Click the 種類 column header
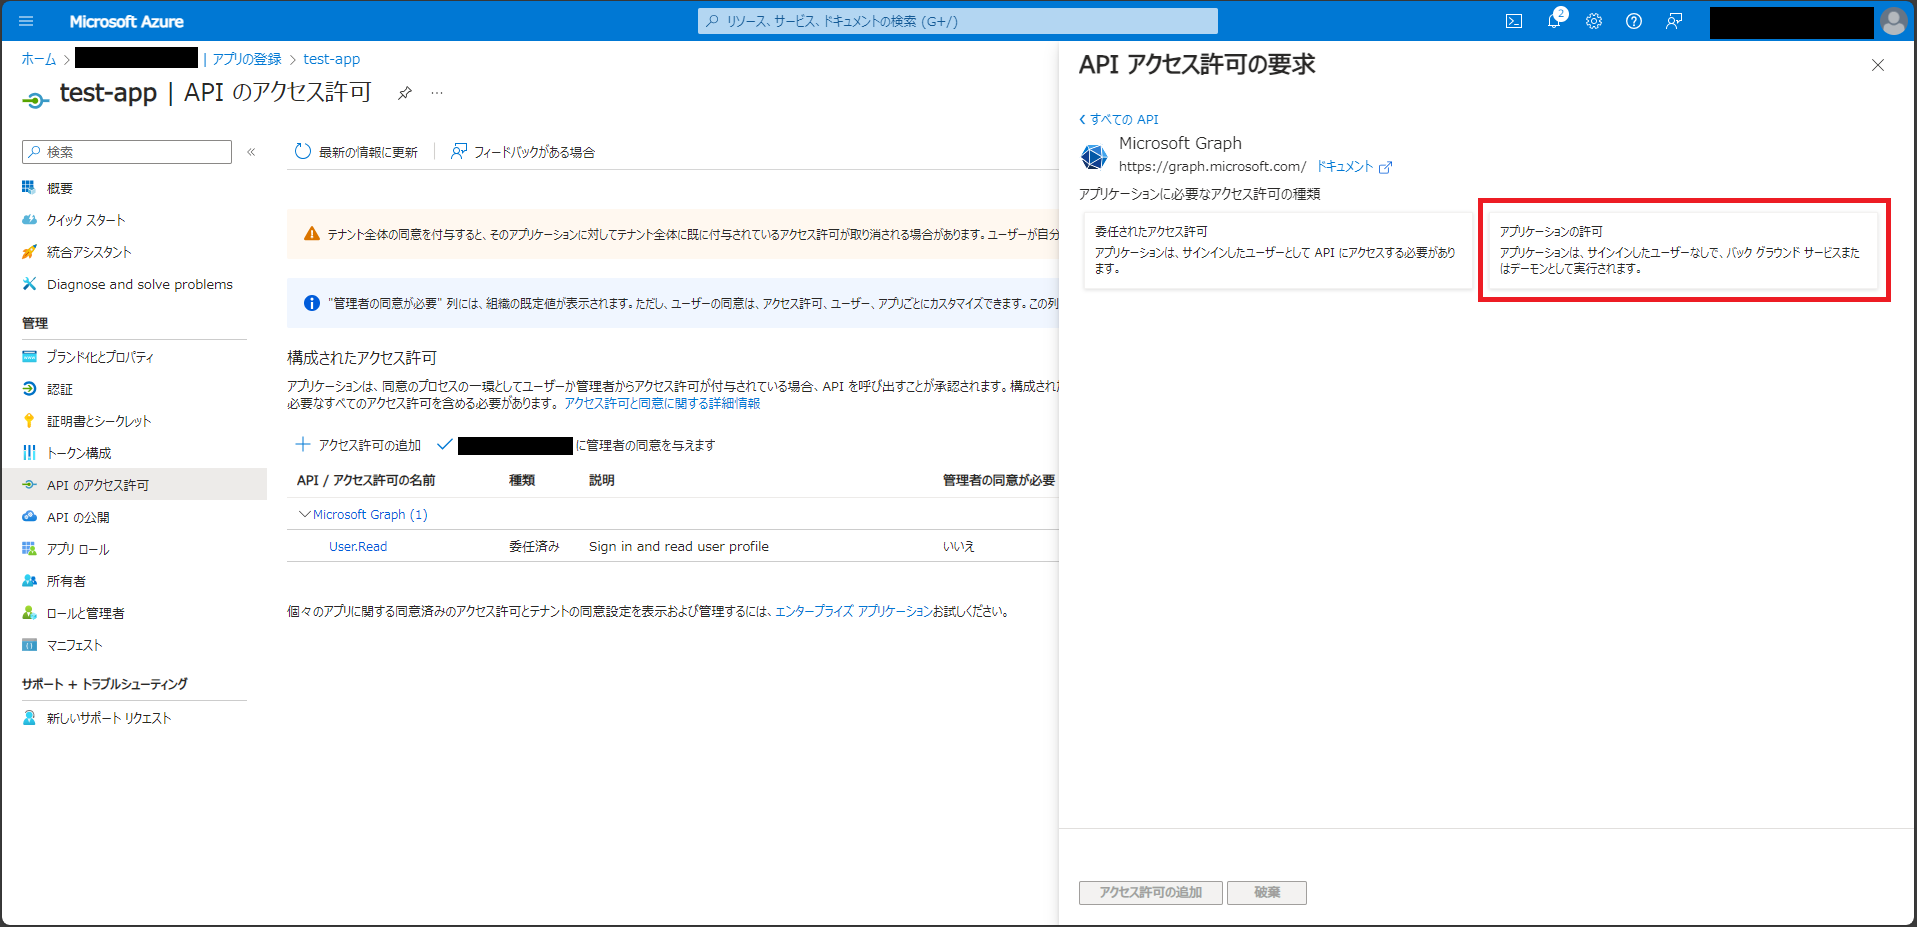Viewport: 1917px width, 927px height. [522, 480]
